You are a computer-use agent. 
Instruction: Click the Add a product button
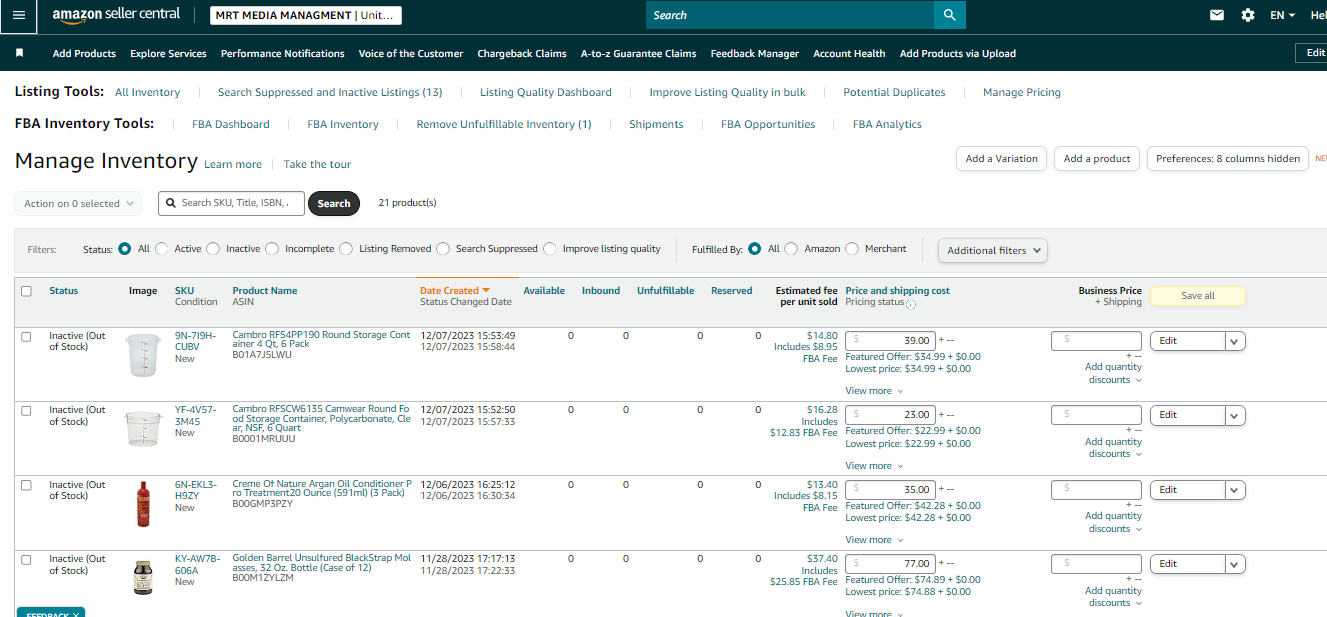click(1097, 158)
